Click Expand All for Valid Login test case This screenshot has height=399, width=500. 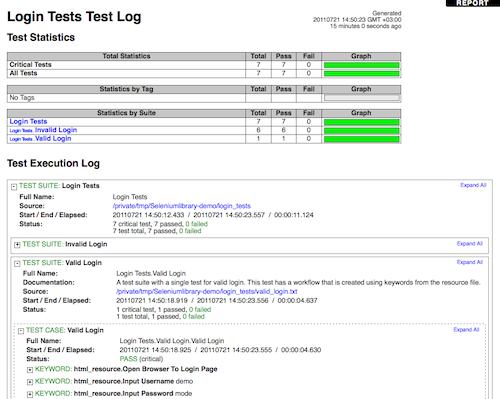coord(466,330)
